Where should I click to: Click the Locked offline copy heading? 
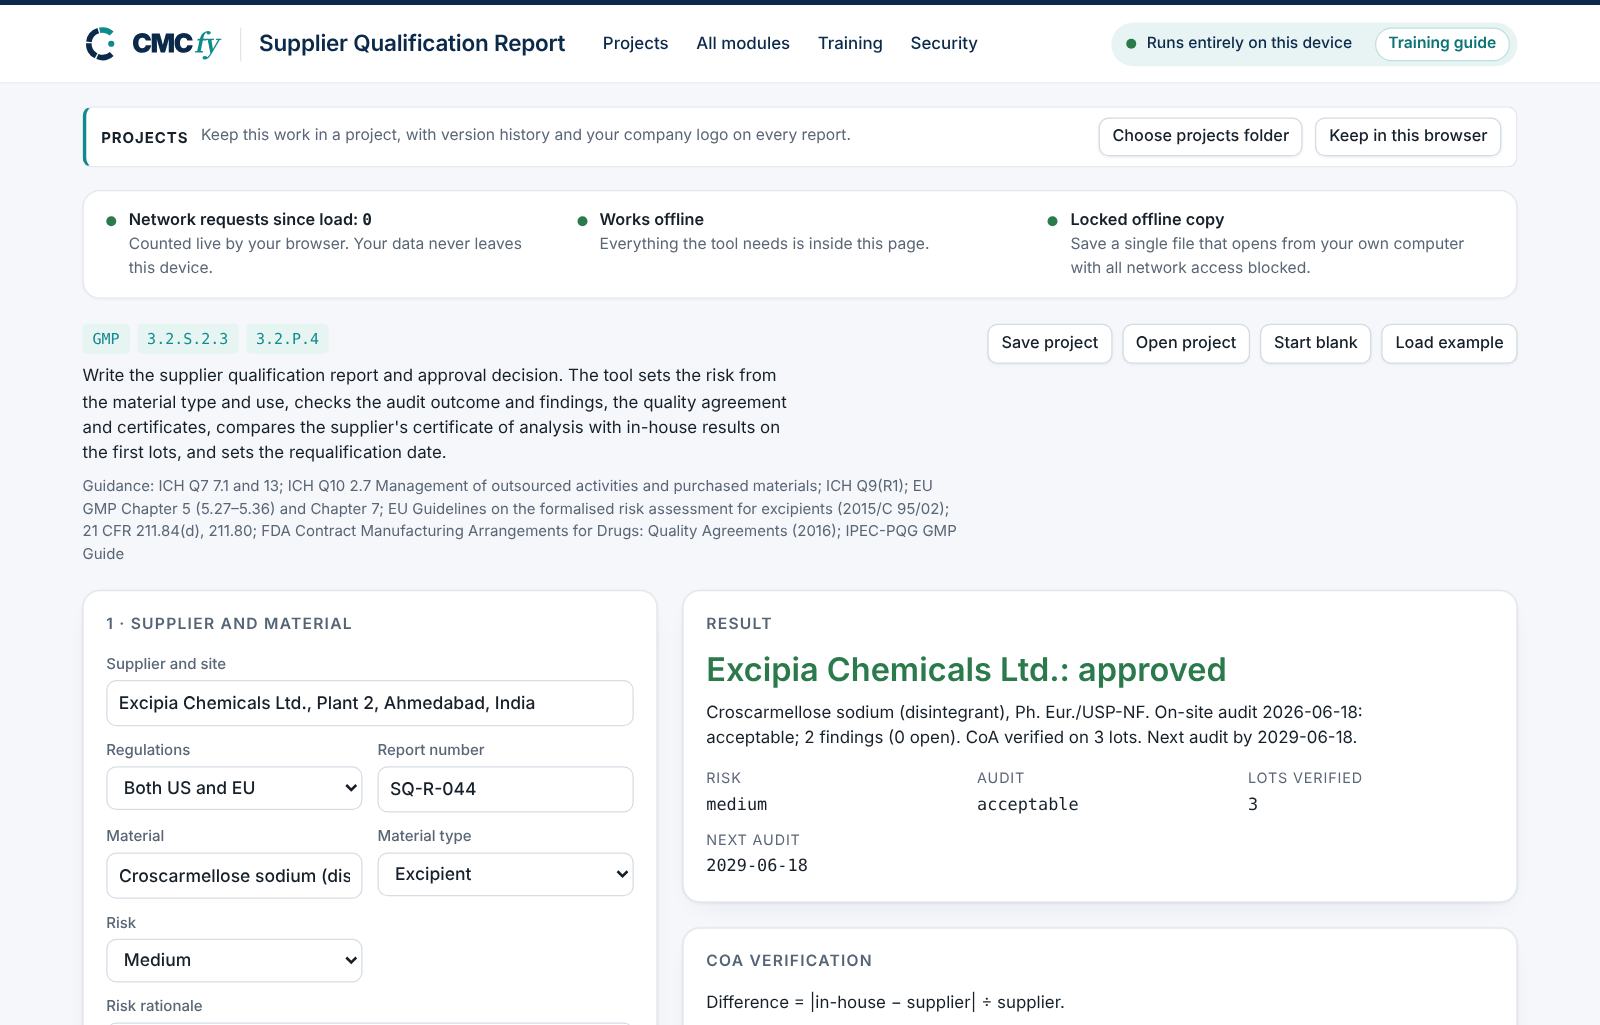point(1147,219)
